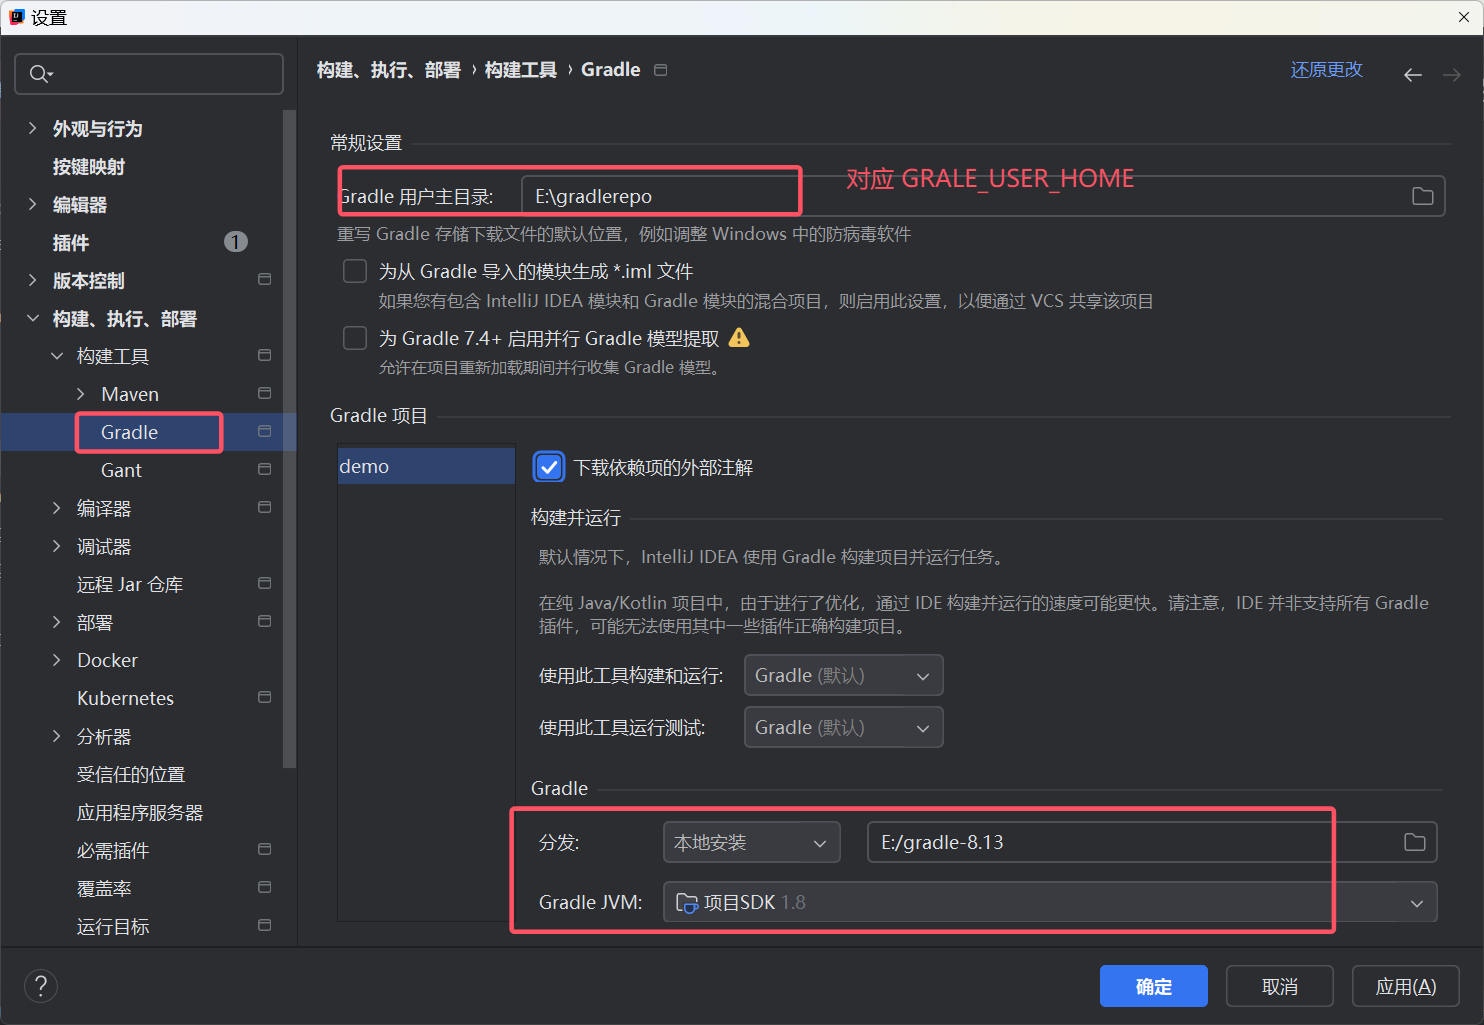This screenshot has width=1484, height=1025.
Task: Click project-level icon on 编译器 row
Action: (x=264, y=507)
